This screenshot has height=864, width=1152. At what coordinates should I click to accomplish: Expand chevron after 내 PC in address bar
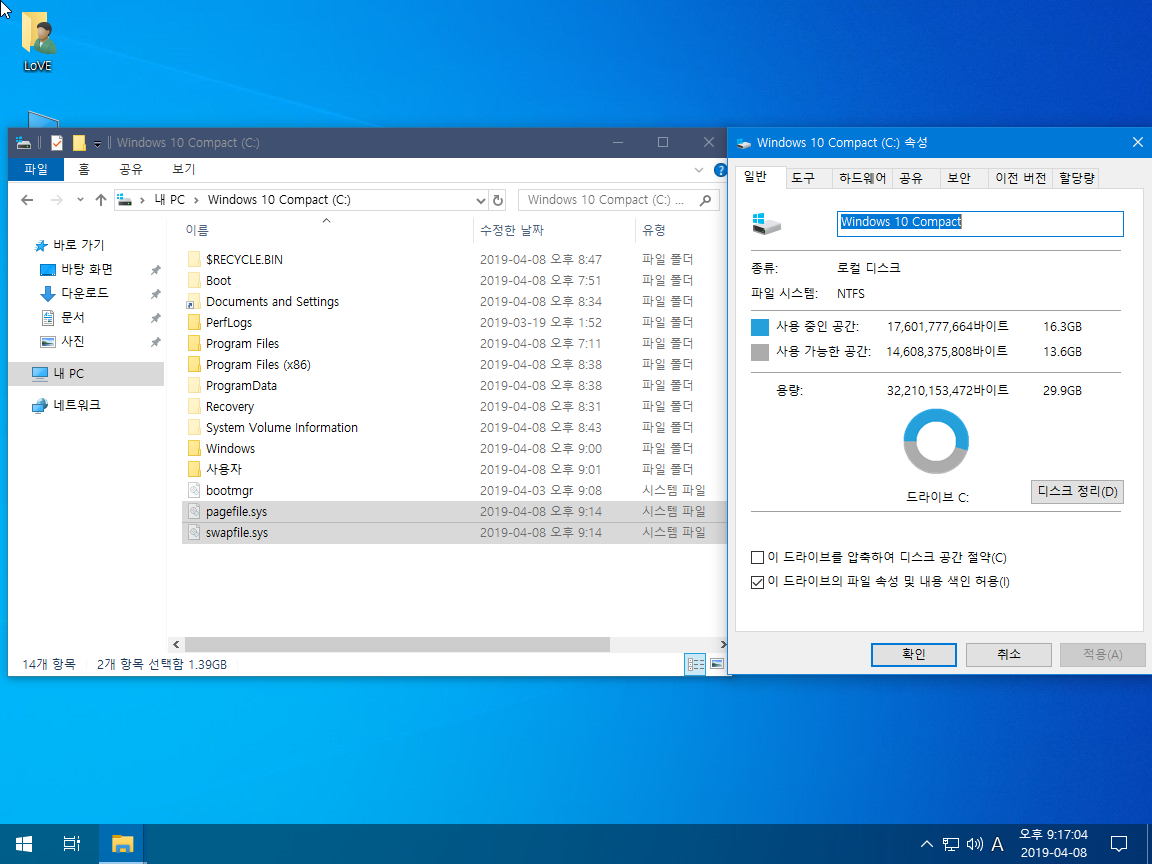[x=196, y=200]
